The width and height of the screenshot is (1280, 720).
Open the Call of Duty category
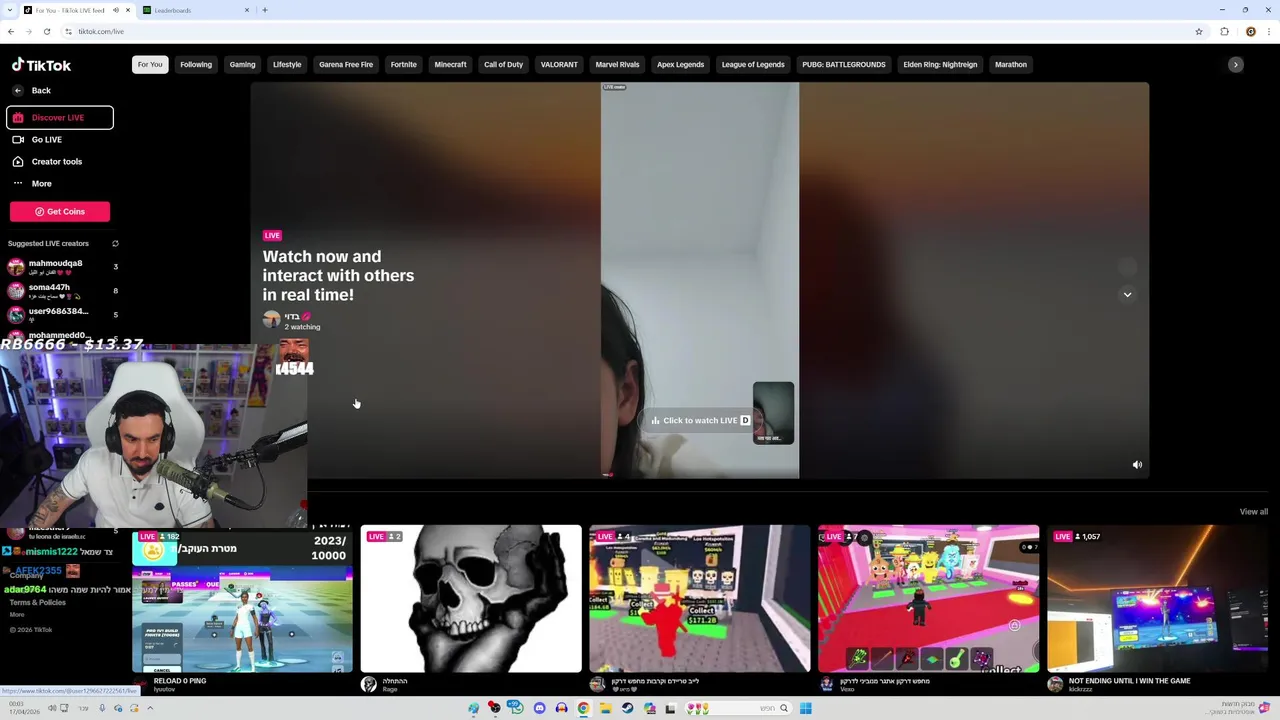point(503,65)
